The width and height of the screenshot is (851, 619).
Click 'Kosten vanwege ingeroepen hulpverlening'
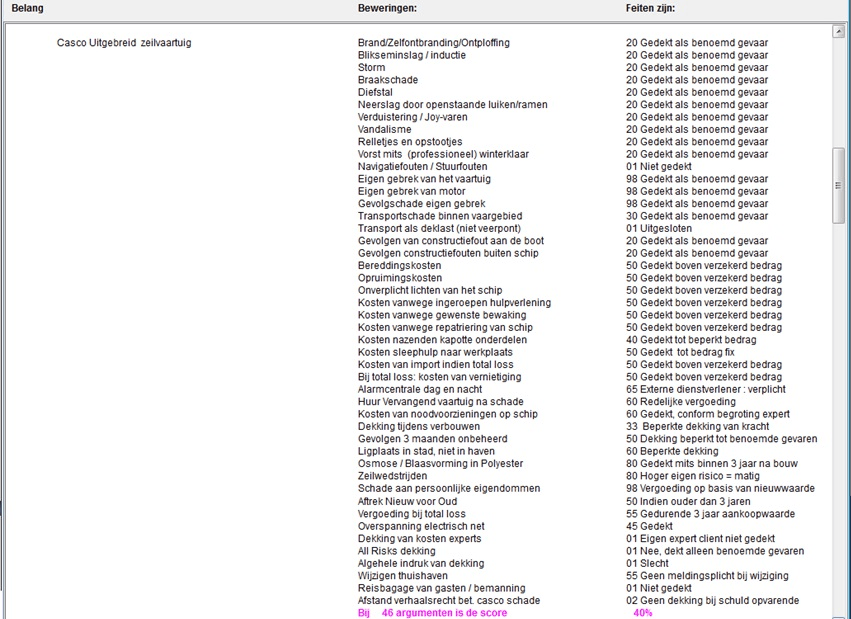tap(454, 303)
